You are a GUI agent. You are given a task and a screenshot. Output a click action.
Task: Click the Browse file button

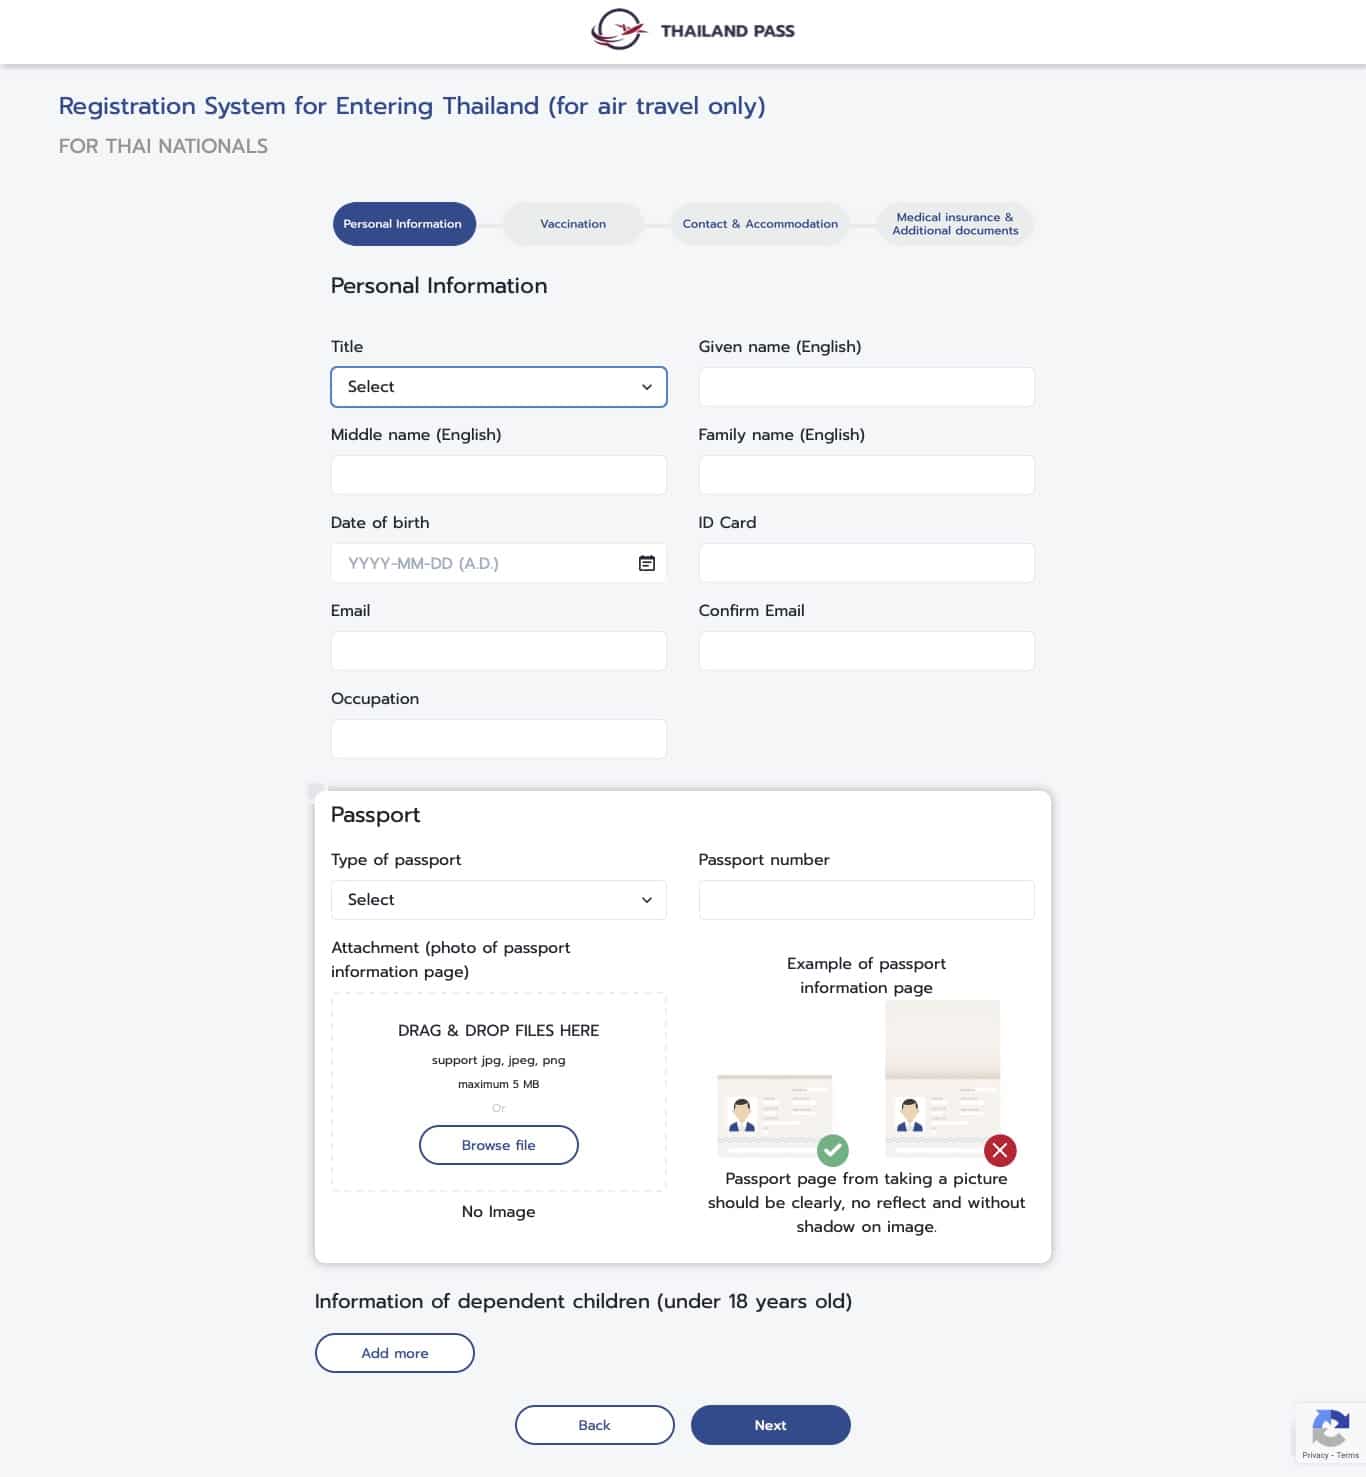pyautogui.click(x=498, y=1145)
